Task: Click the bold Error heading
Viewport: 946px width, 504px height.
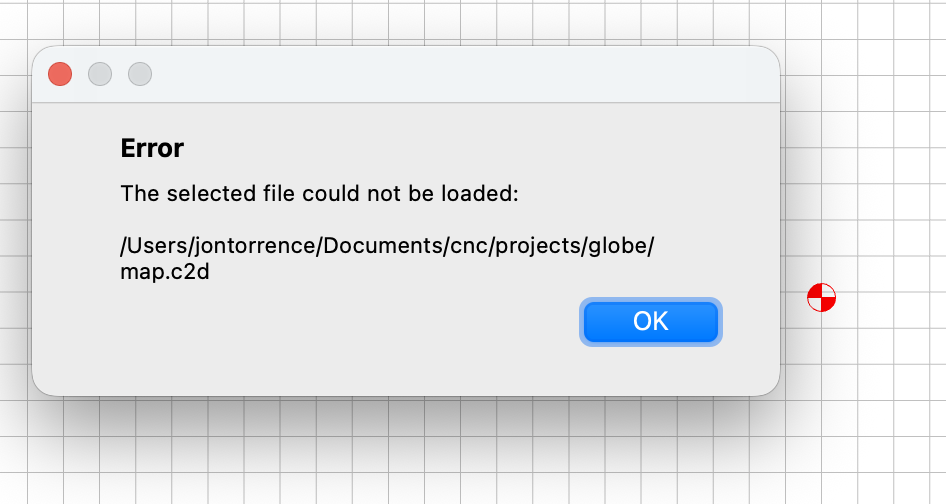Action: pos(152,148)
